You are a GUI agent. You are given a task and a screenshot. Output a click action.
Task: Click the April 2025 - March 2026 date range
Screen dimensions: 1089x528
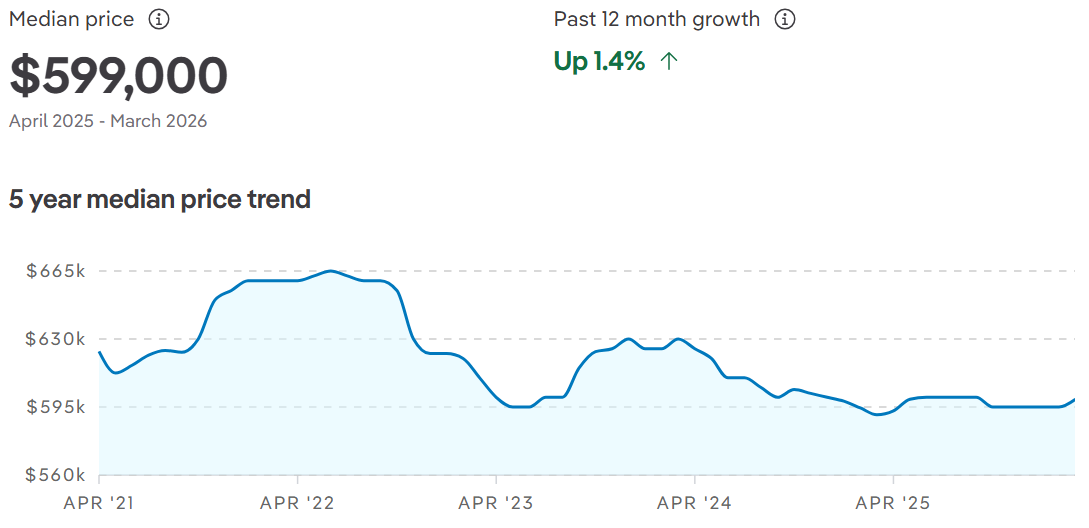click(108, 121)
